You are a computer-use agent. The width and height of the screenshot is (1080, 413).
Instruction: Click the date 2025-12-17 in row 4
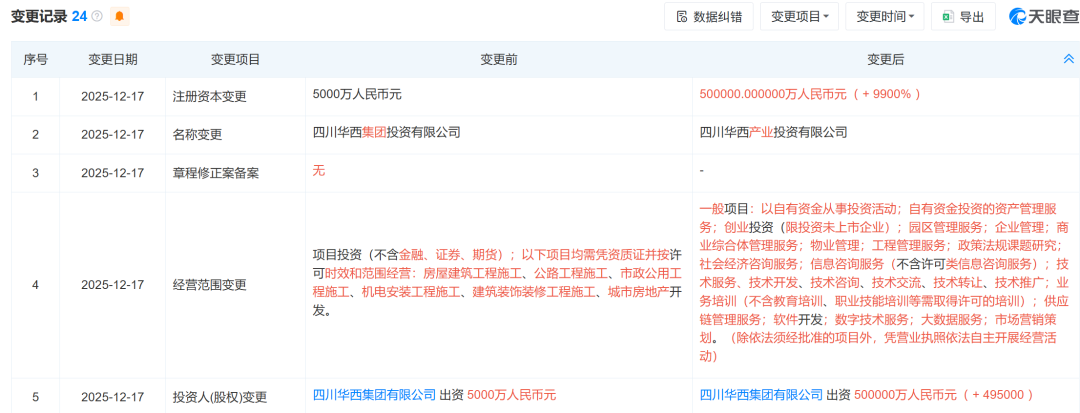click(x=112, y=284)
